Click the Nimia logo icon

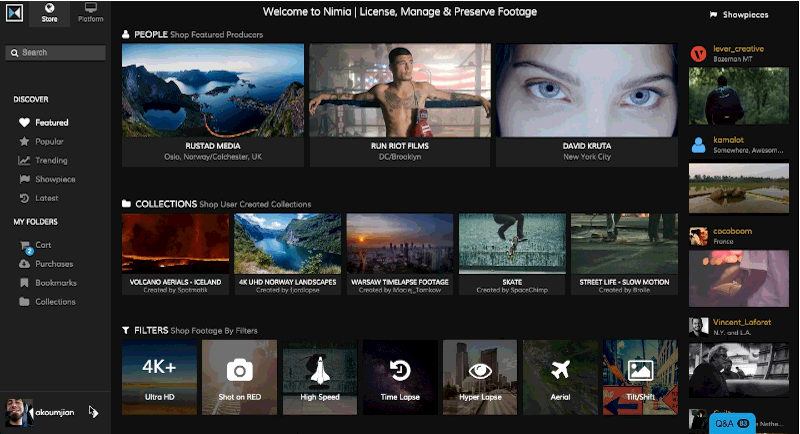pyautogui.click(x=14, y=13)
